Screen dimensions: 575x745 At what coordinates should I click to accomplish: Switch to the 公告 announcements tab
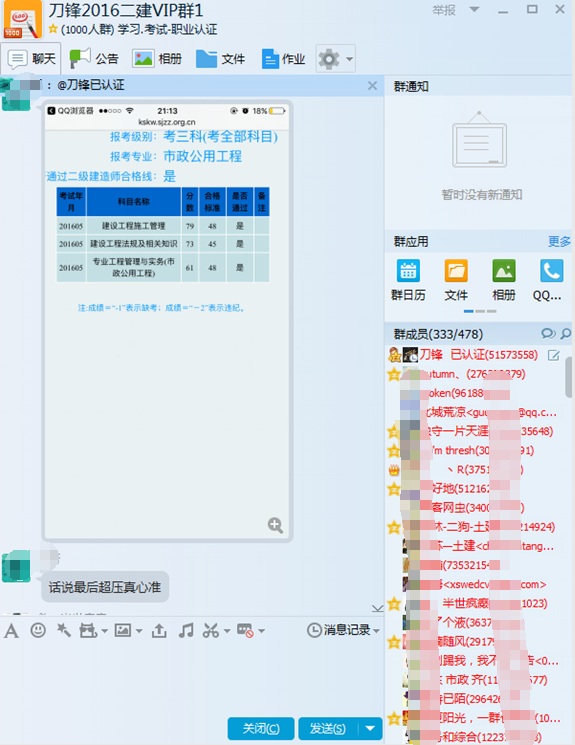tap(94, 58)
